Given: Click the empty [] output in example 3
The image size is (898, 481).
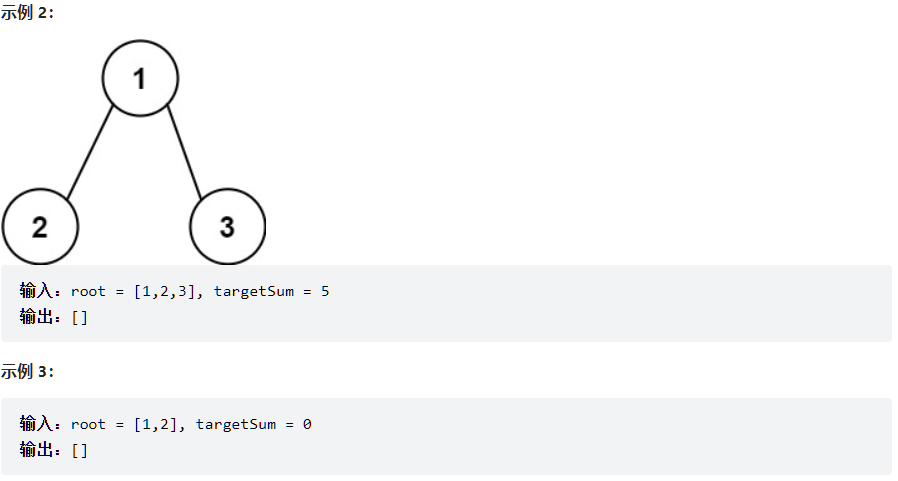Looking at the screenshot, I should 80,451.
